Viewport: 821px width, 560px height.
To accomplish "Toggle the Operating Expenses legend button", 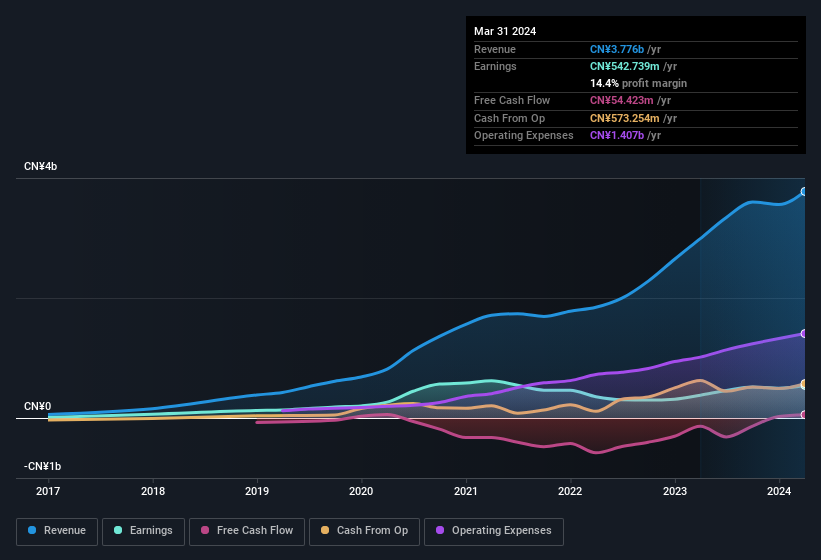I will point(494,531).
